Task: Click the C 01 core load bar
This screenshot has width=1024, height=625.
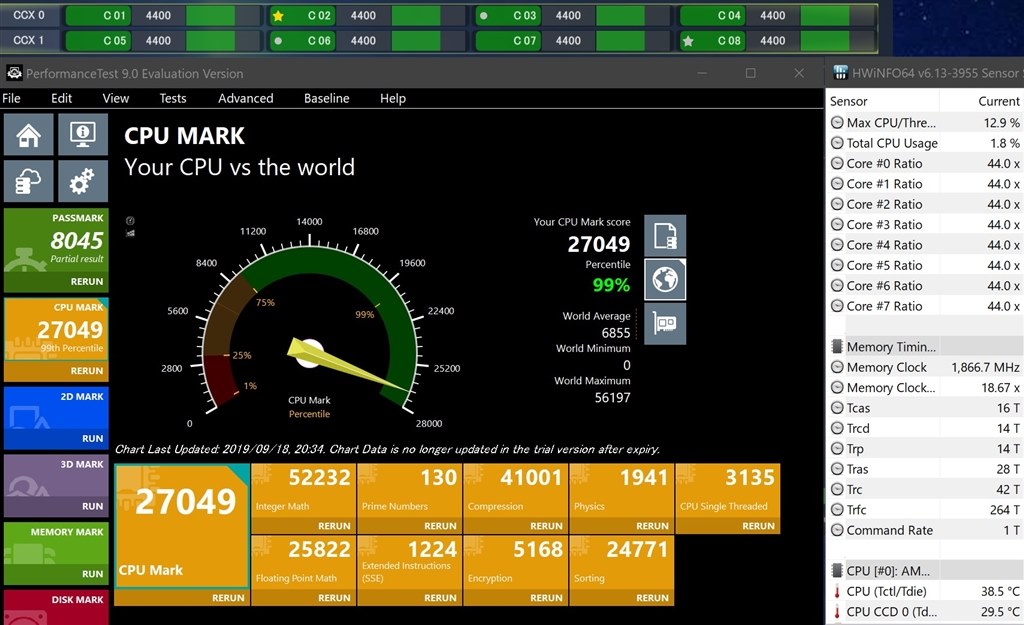Action: point(223,16)
